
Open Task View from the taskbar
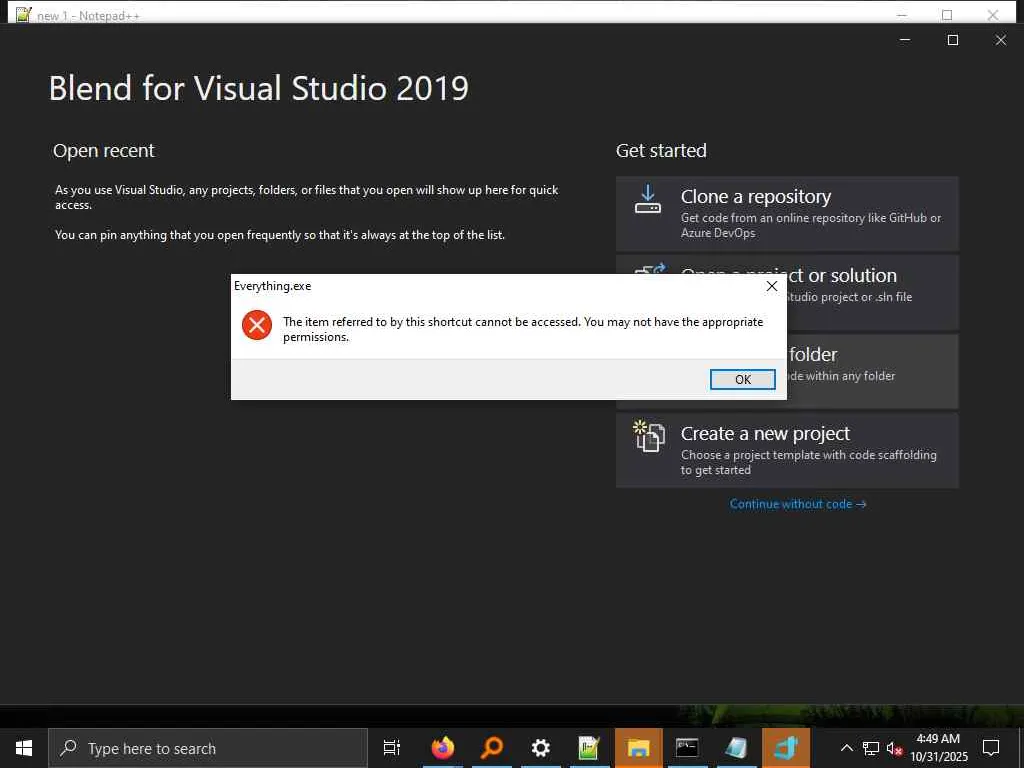pyautogui.click(x=392, y=748)
